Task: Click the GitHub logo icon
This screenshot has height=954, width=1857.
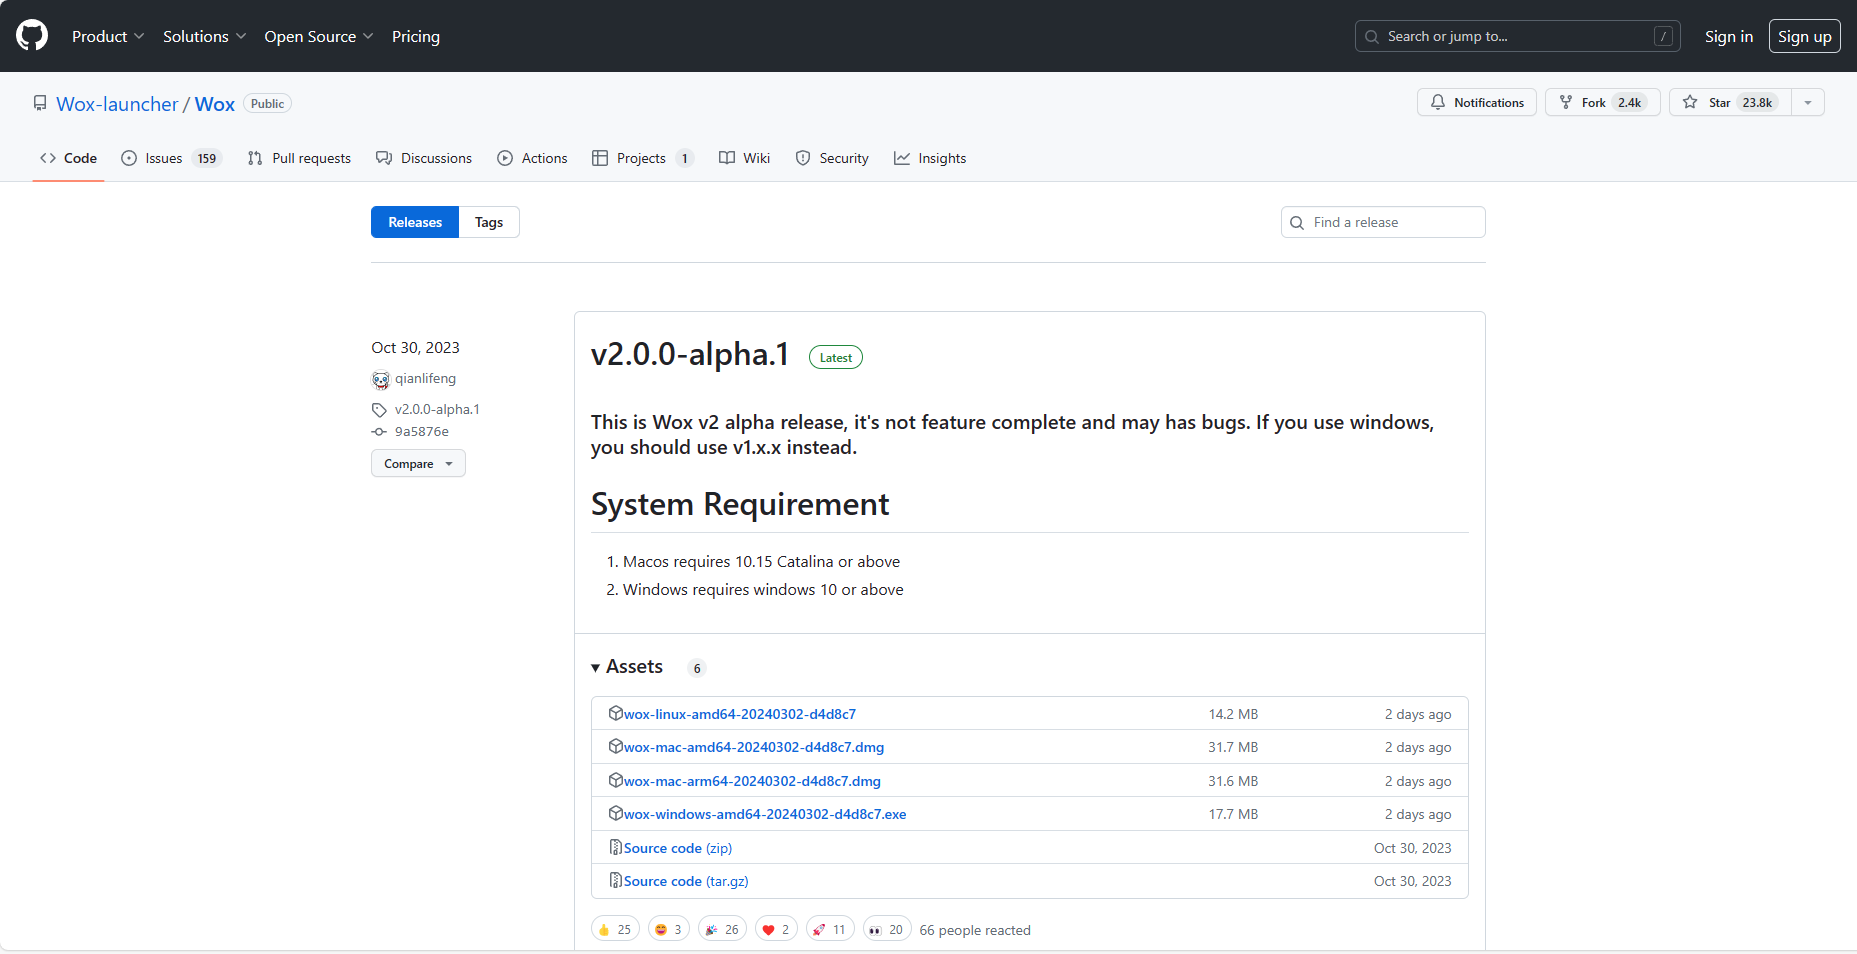Action: tap(32, 36)
